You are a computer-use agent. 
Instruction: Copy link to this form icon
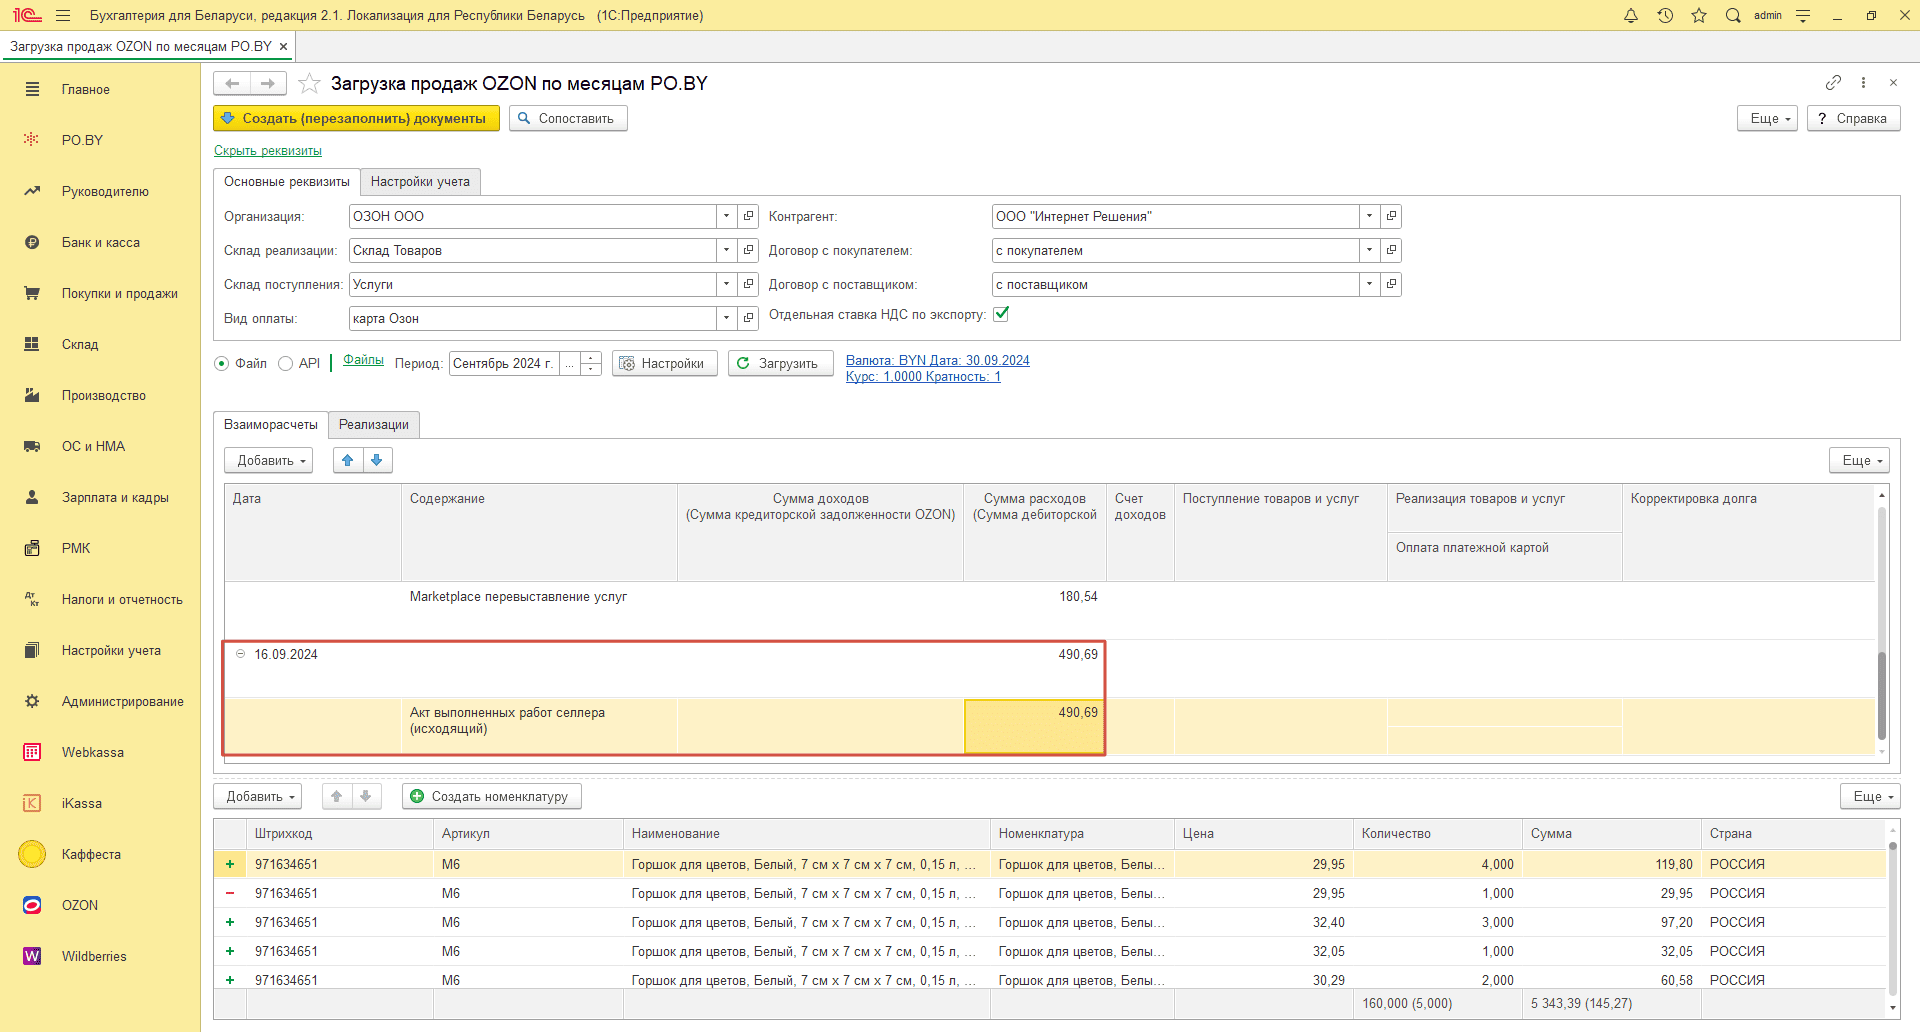coord(1833,82)
